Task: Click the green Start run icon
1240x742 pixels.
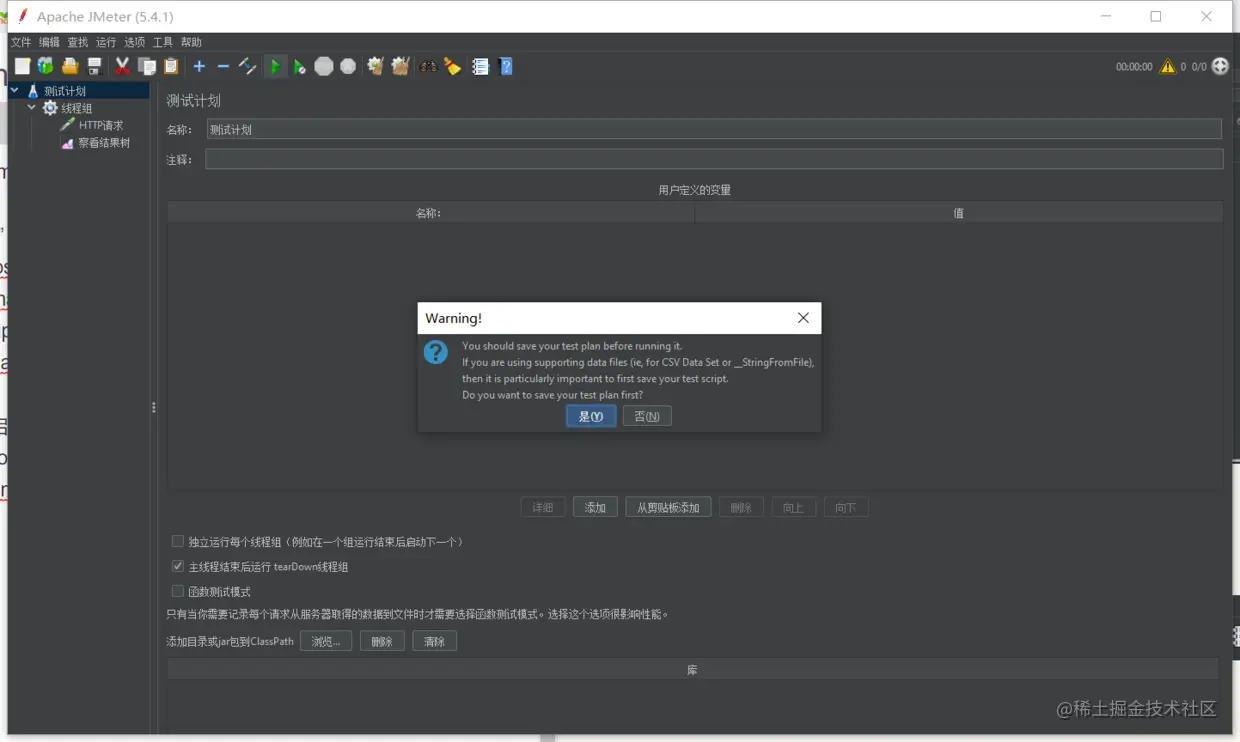Action: click(275, 66)
